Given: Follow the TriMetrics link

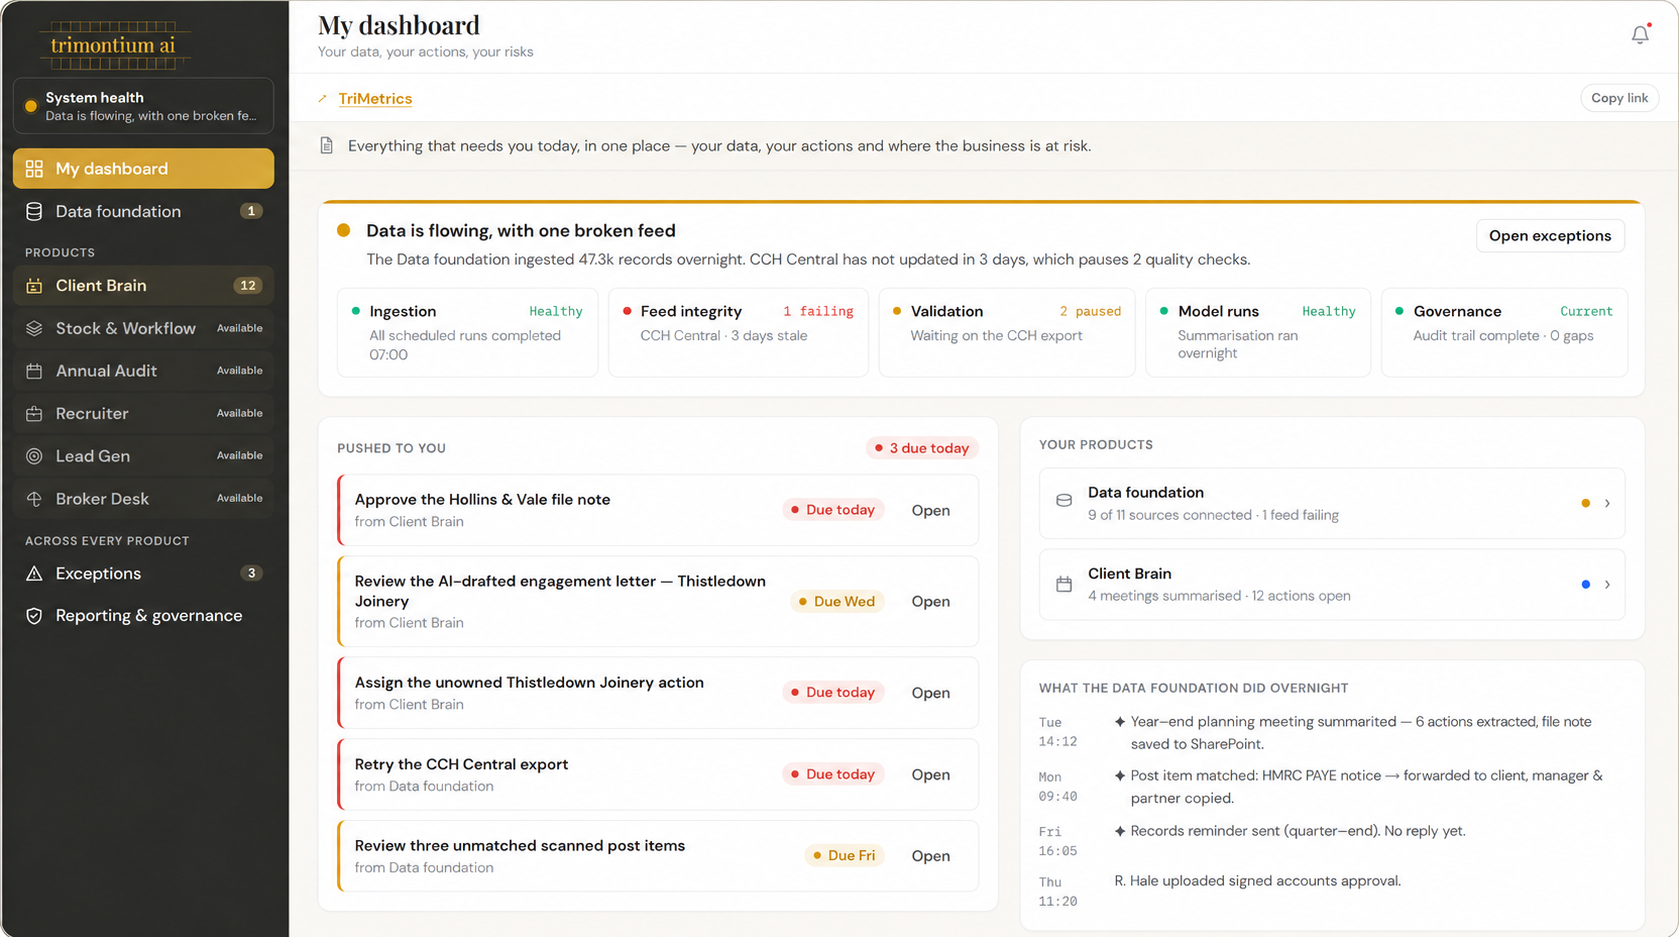Looking at the screenshot, I should [375, 99].
